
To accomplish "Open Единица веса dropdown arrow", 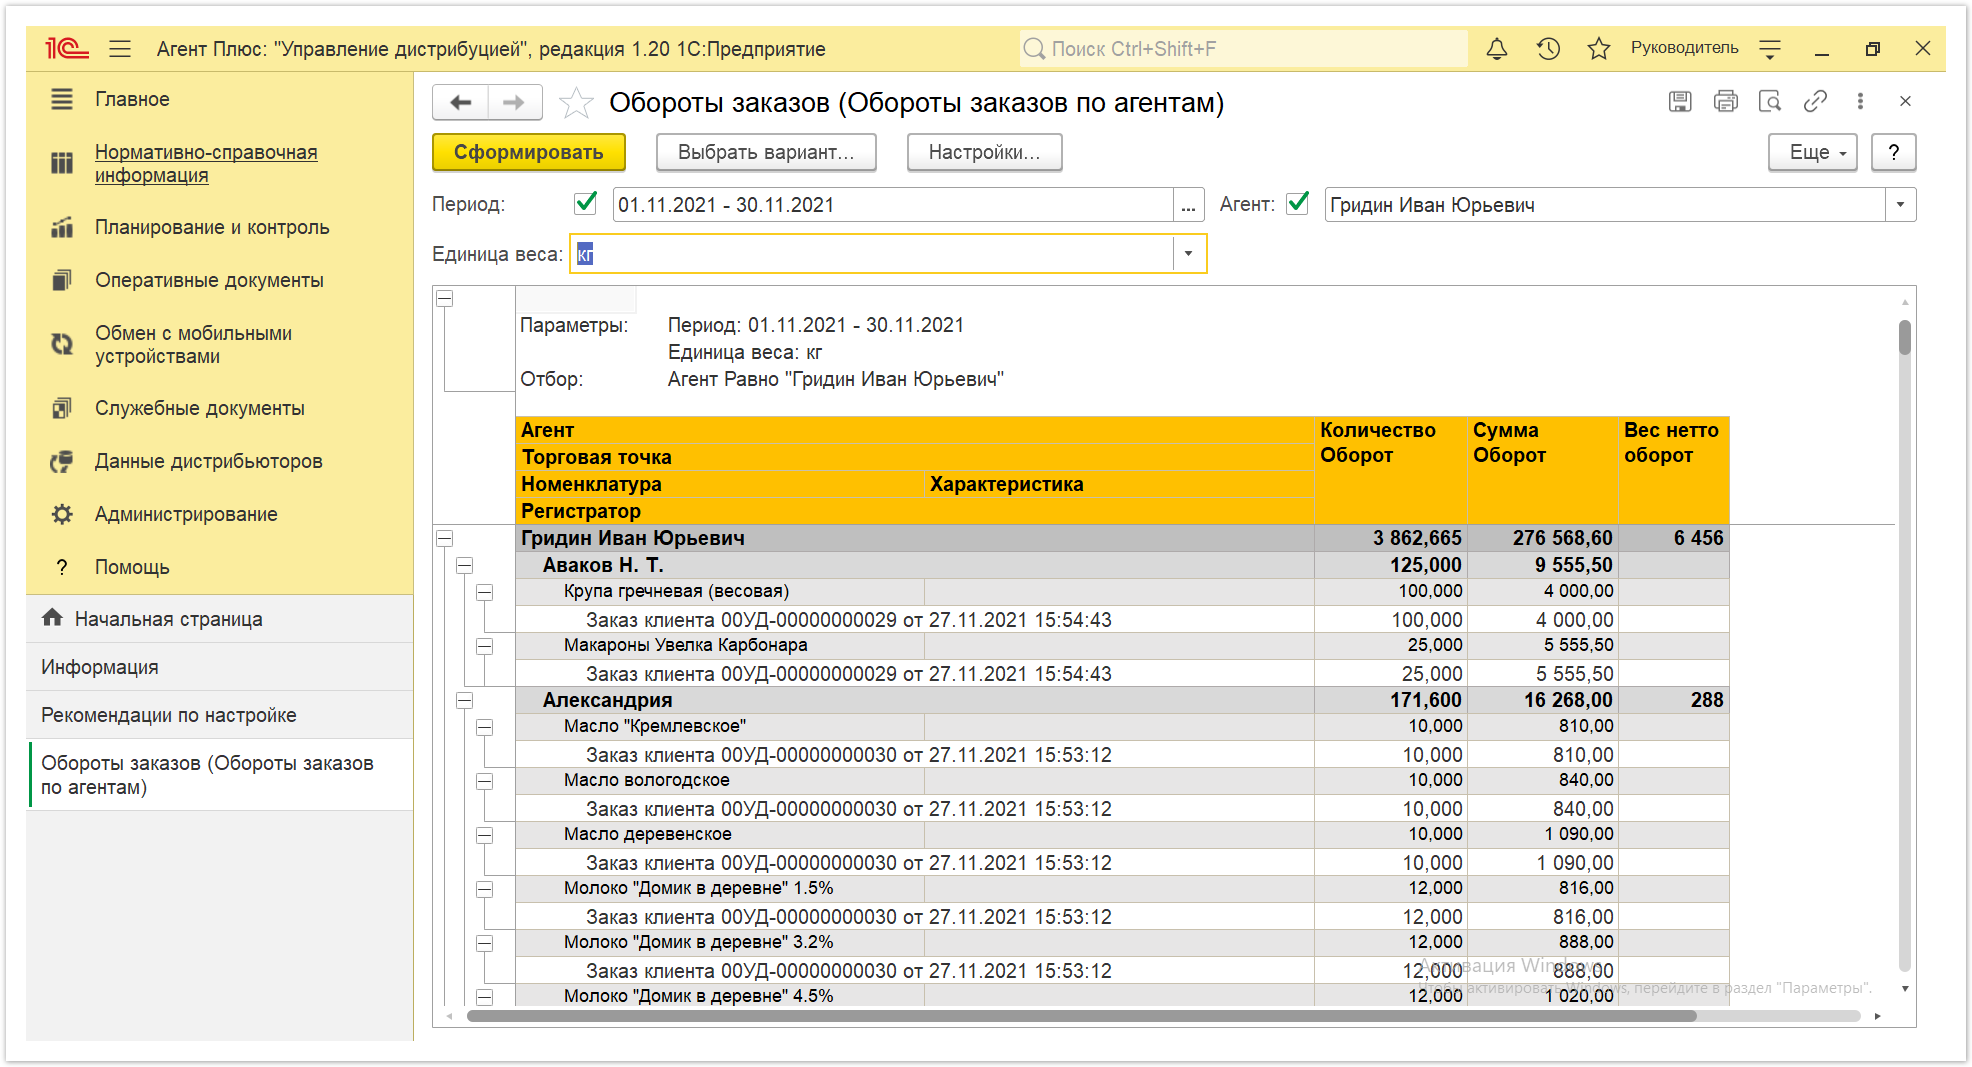I will tap(1188, 254).
